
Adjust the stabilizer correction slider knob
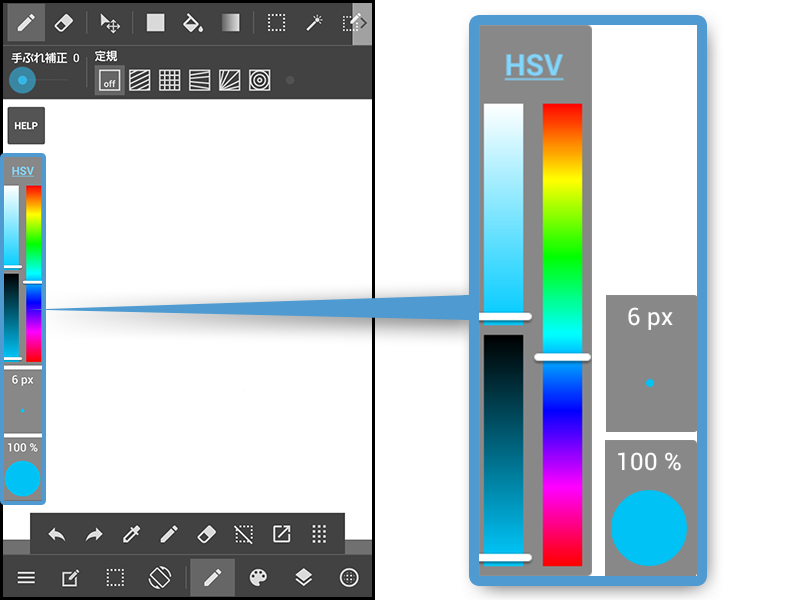pos(22,80)
